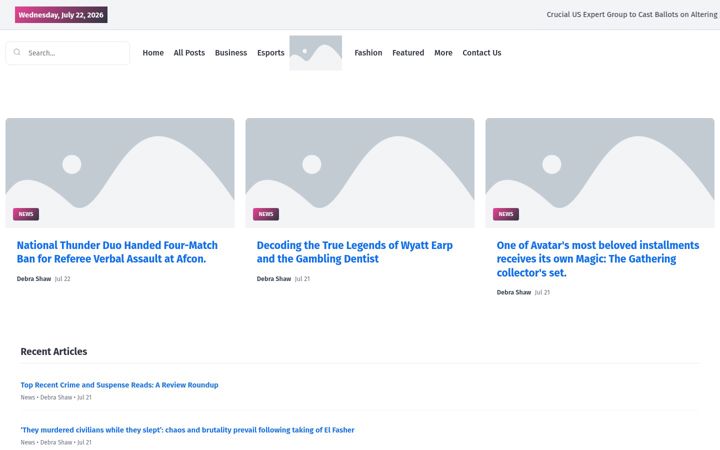The height and width of the screenshot is (450, 720).
Task: Click the Recent Articles heading
Action: (54, 351)
